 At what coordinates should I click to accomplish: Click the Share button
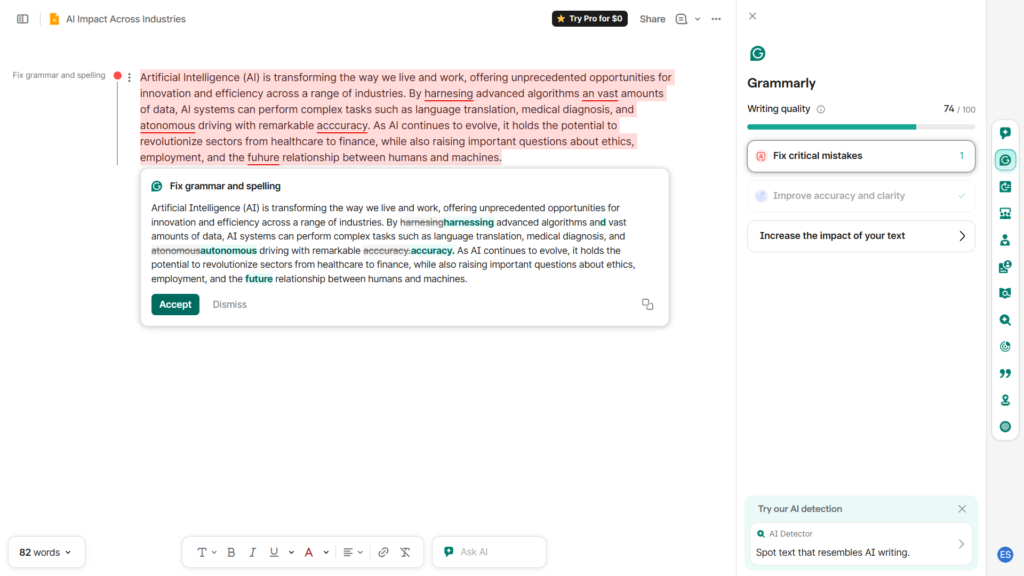click(652, 19)
